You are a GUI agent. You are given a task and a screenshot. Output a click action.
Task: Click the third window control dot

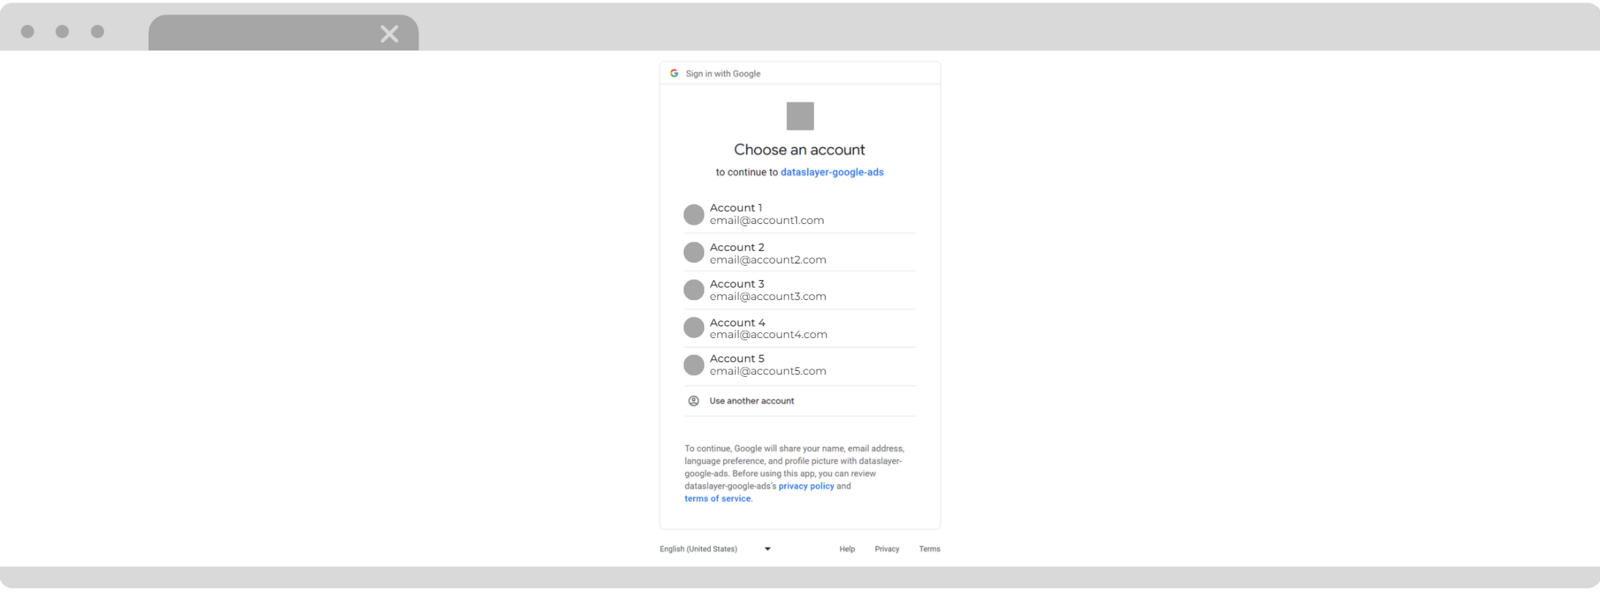tap(97, 32)
